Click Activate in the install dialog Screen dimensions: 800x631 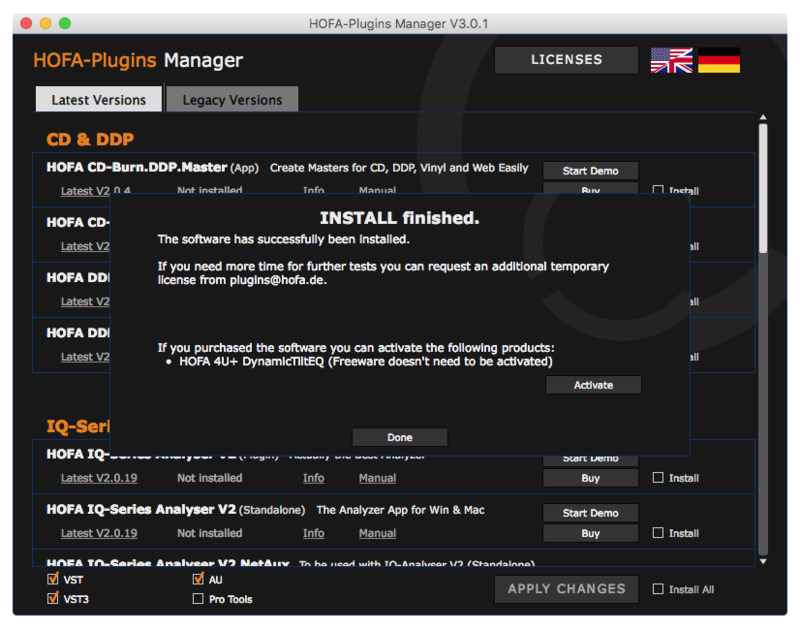(x=593, y=385)
